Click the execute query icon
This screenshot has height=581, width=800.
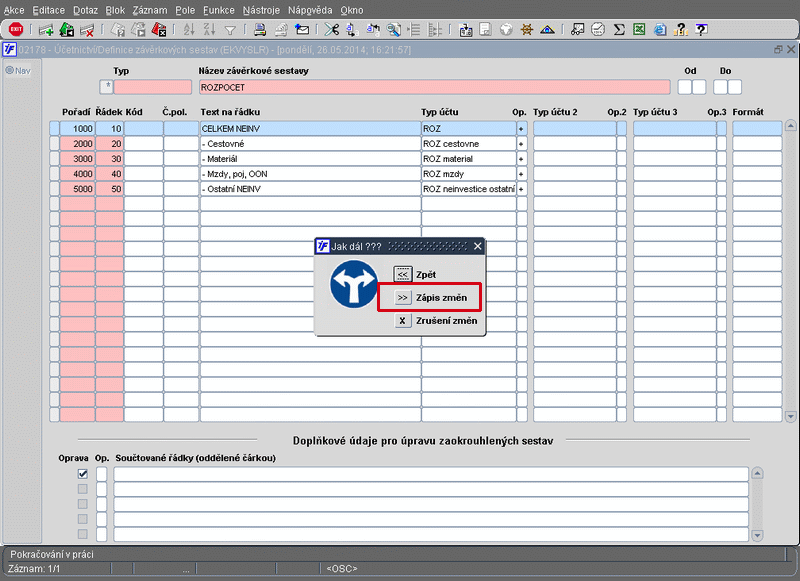pyautogui.click(x=138, y=30)
